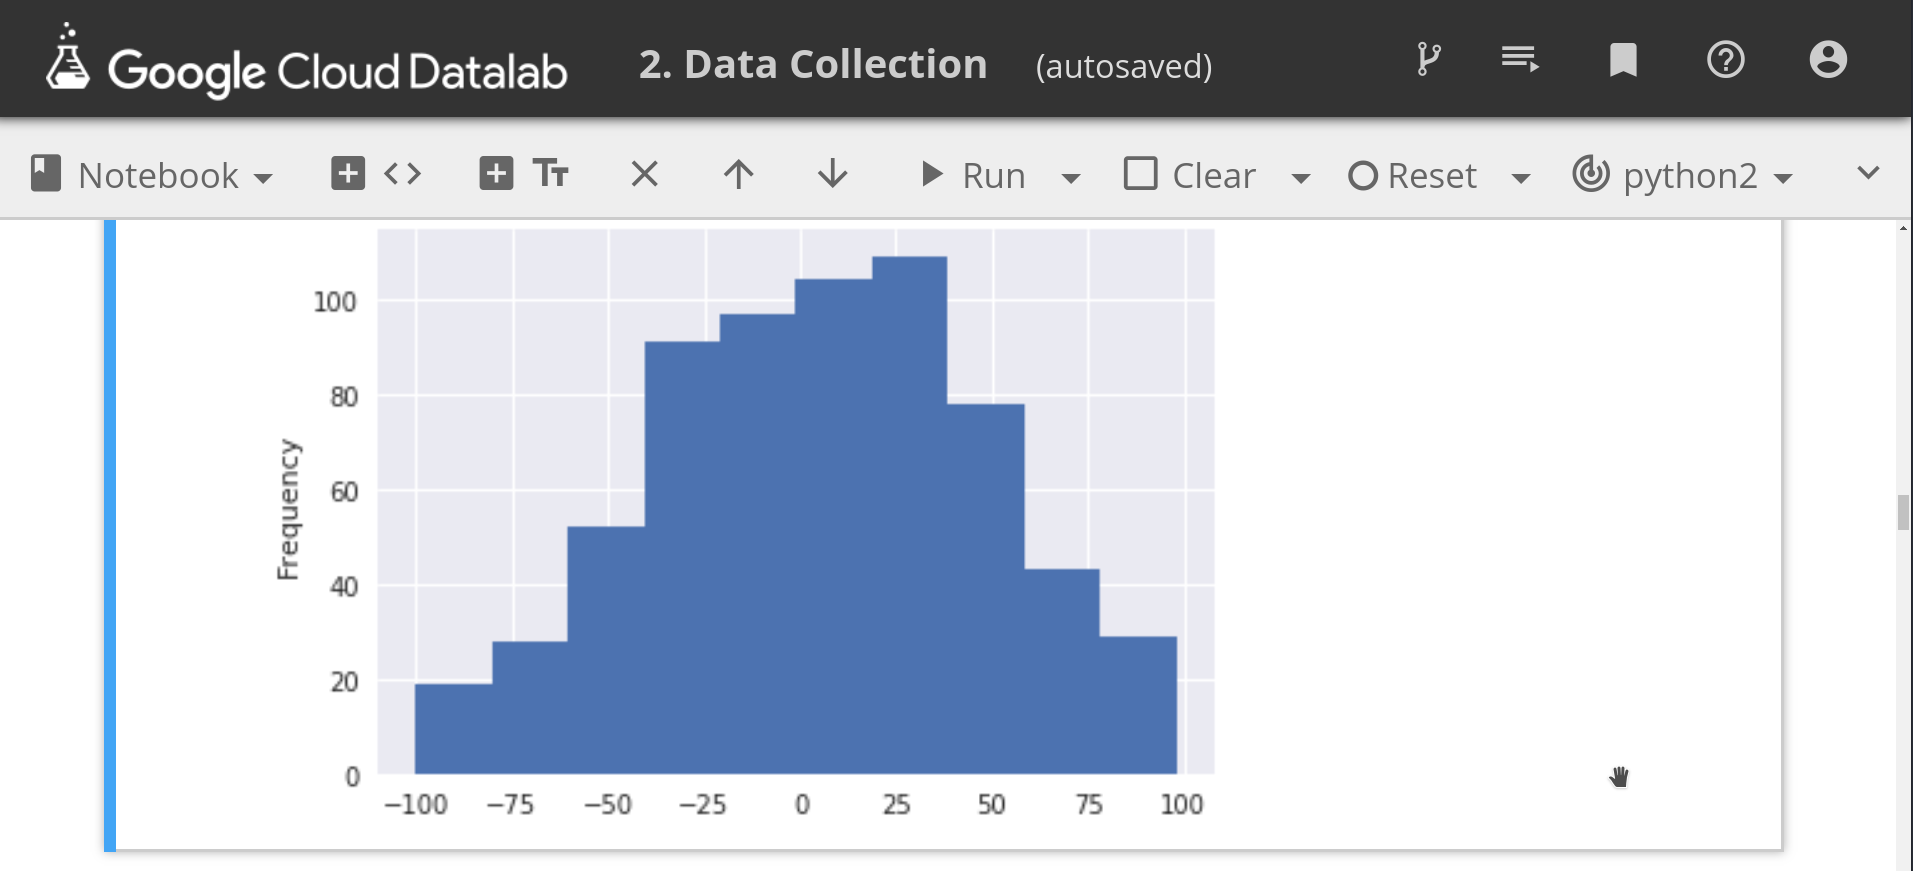Insert a new code cell
1913x871 pixels.
pyautogui.click(x=347, y=172)
